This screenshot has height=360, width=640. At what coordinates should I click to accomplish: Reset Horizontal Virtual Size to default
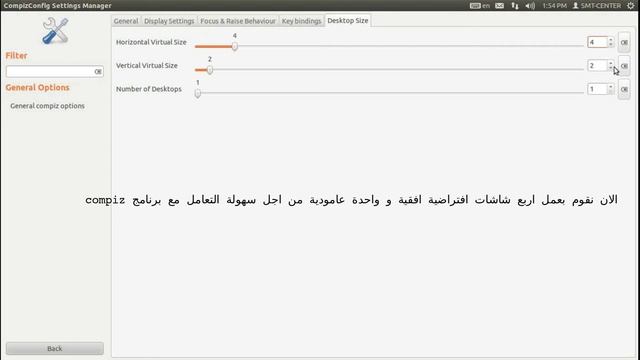[624, 42]
